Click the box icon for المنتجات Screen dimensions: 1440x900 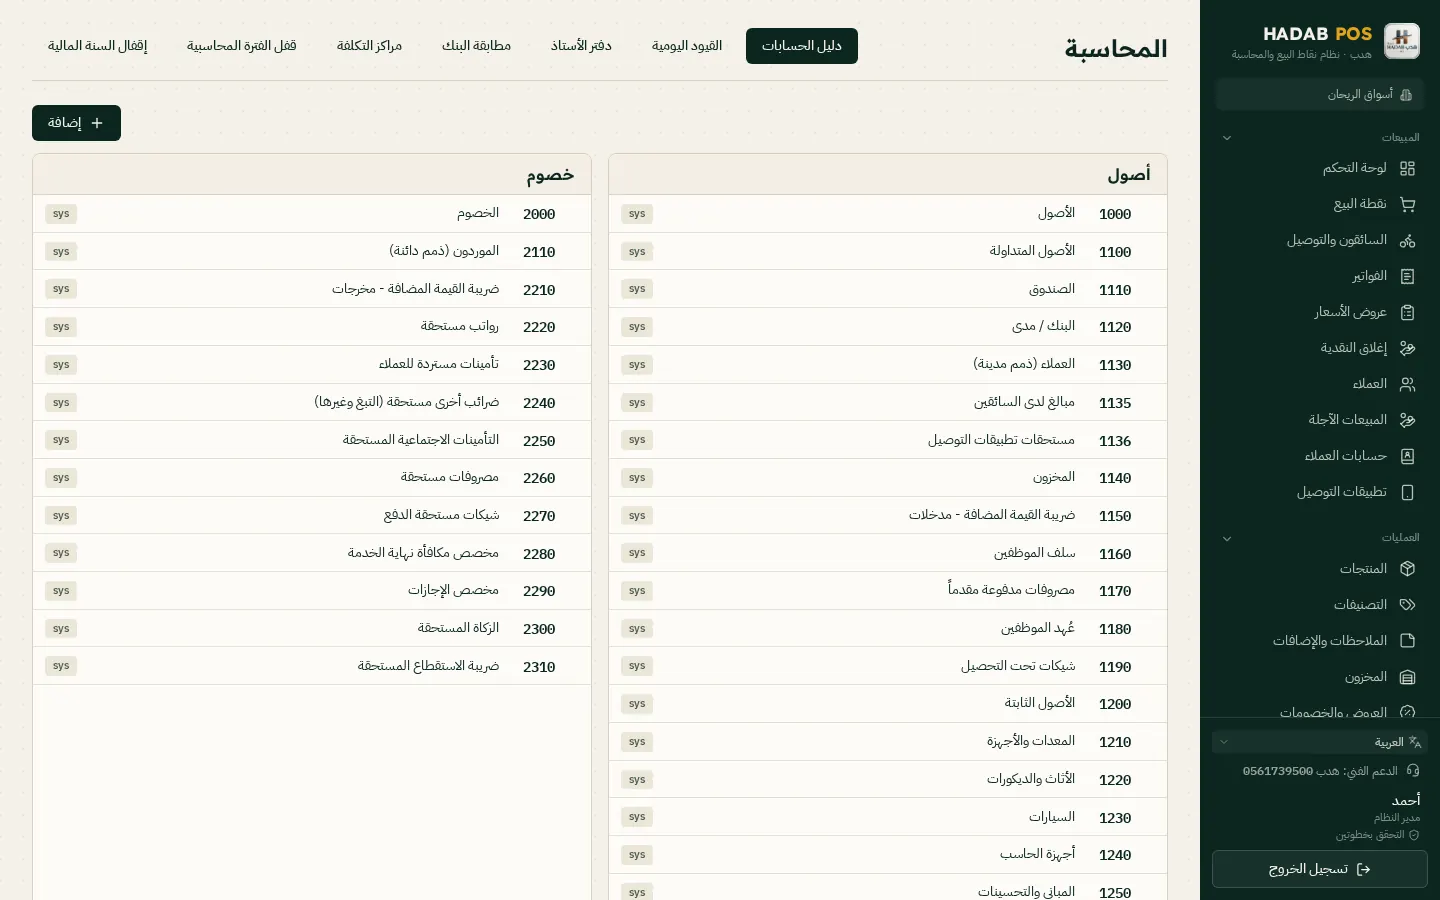(x=1407, y=568)
